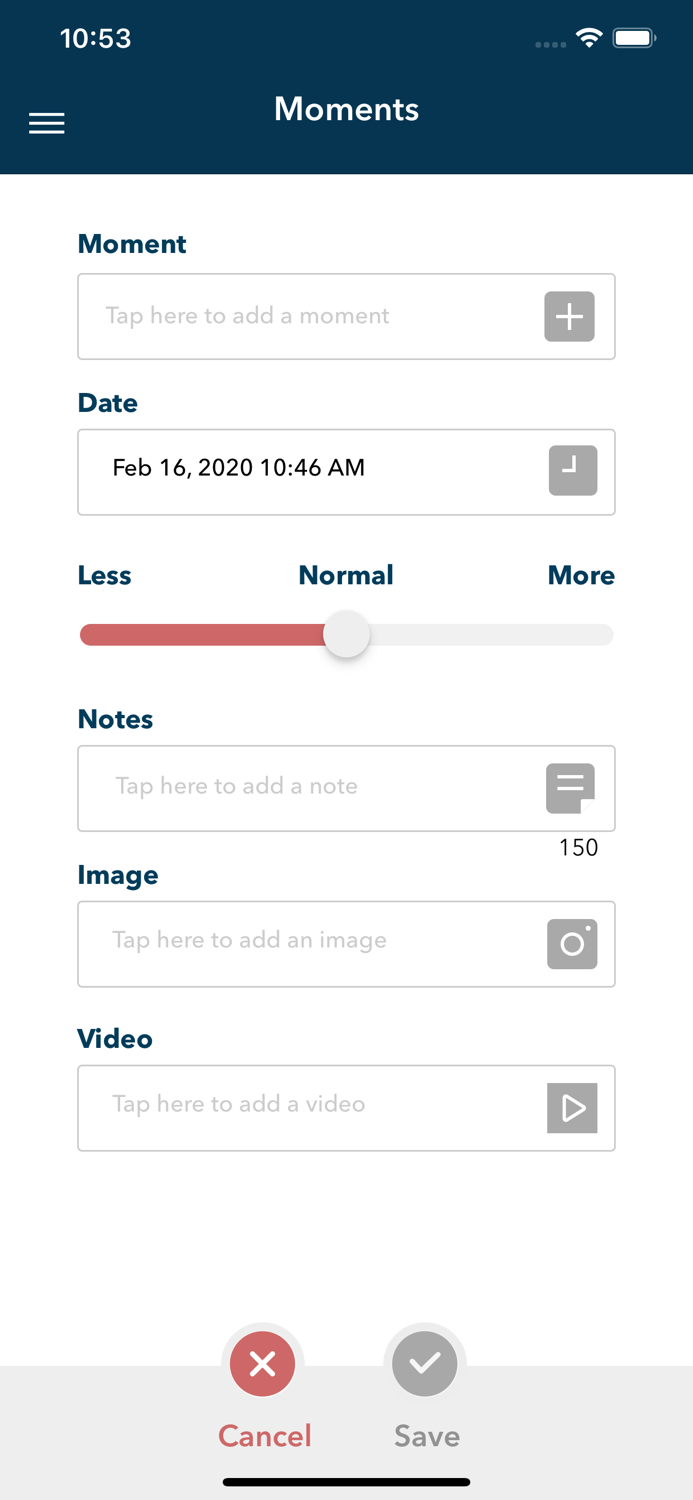The width and height of the screenshot is (693, 1500).
Task: Open the hamburger menu
Action: (x=47, y=123)
